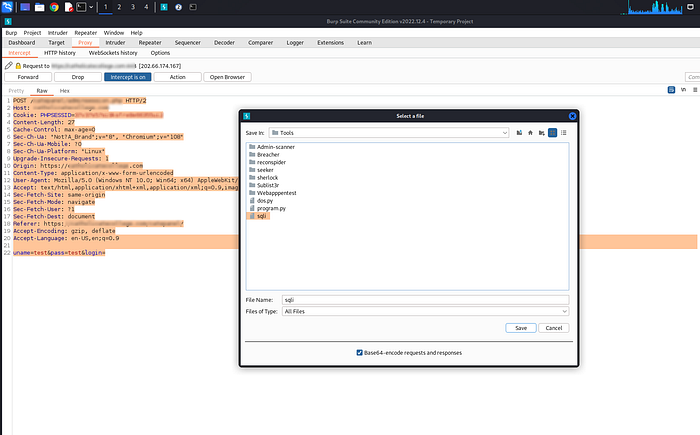Select the Admin-scanner folder
Image resolution: width=700 pixels, height=435 pixels.
pos(271,147)
